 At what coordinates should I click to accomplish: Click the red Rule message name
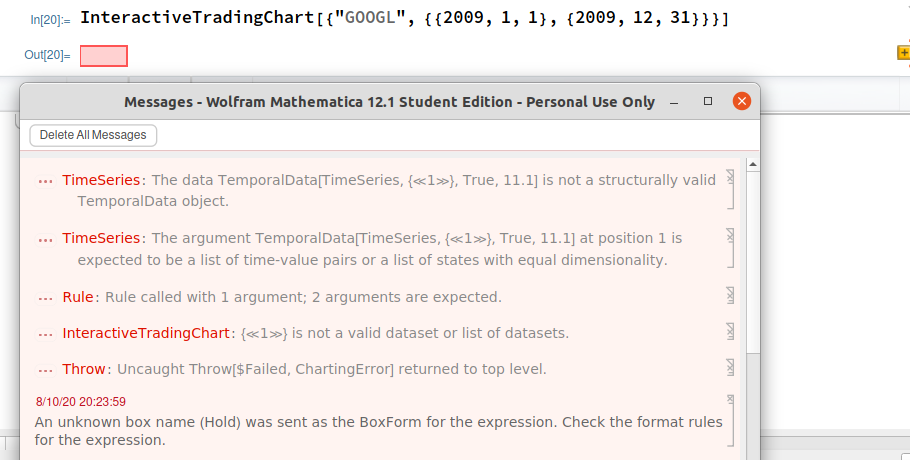pos(78,297)
